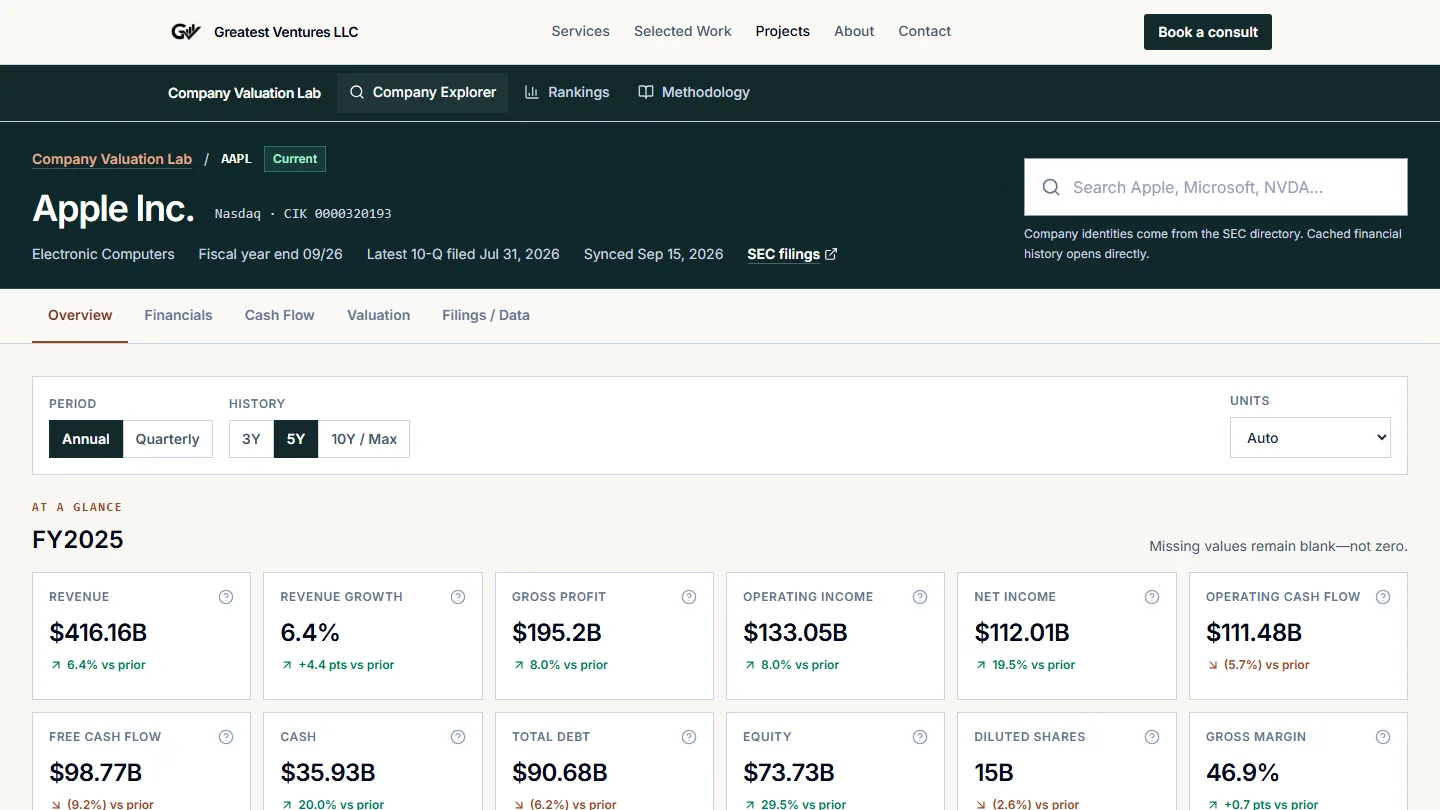Go to Projects in top navigation
The height and width of the screenshot is (810, 1440).
pyautogui.click(x=783, y=31)
